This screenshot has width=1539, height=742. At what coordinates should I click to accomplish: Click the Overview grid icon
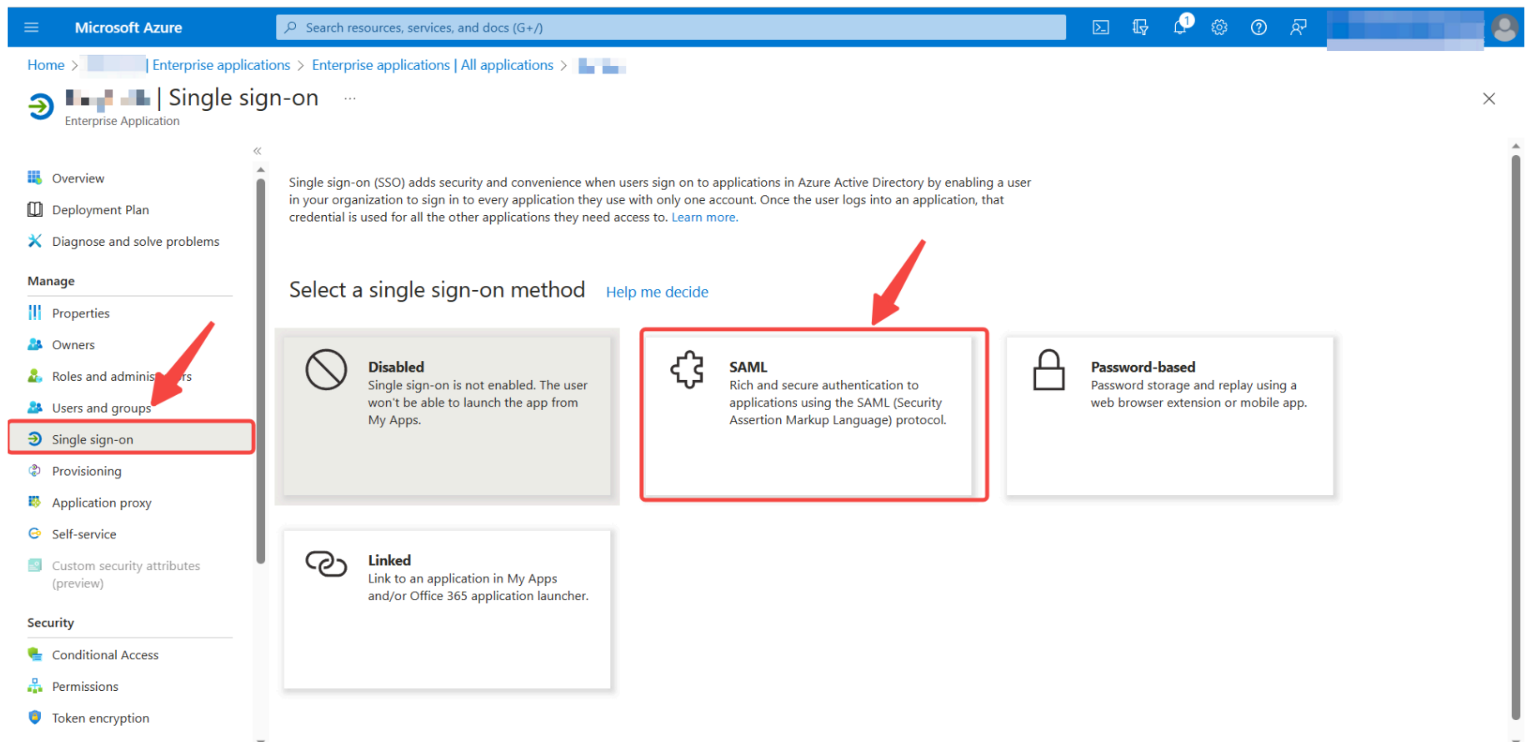pos(35,178)
